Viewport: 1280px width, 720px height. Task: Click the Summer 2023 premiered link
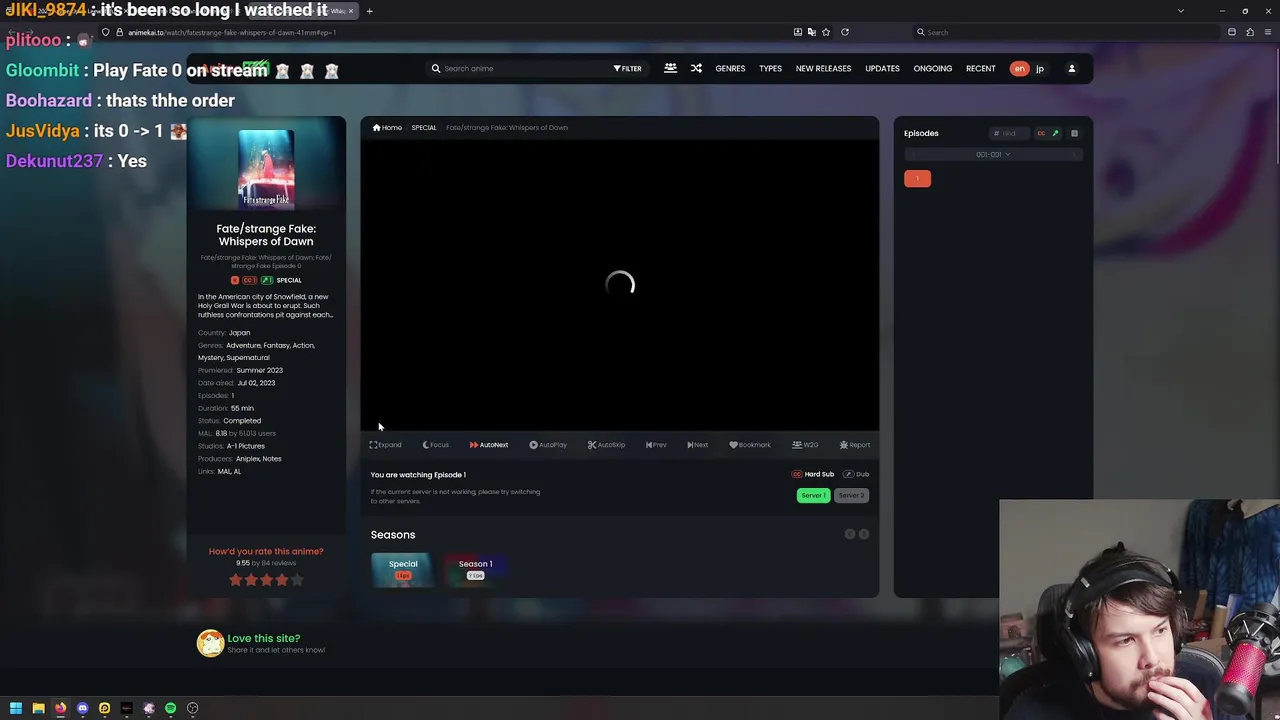click(x=259, y=370)
